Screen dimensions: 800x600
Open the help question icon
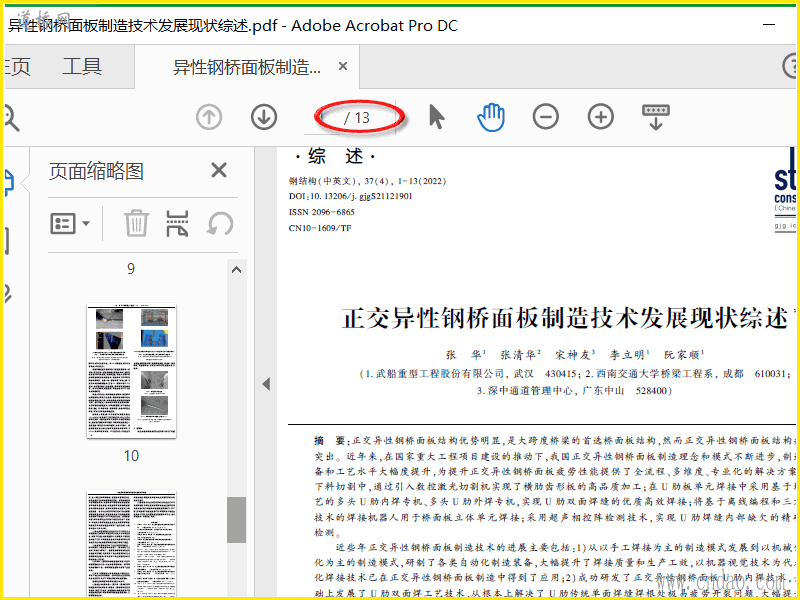click(x=790, y=66)
